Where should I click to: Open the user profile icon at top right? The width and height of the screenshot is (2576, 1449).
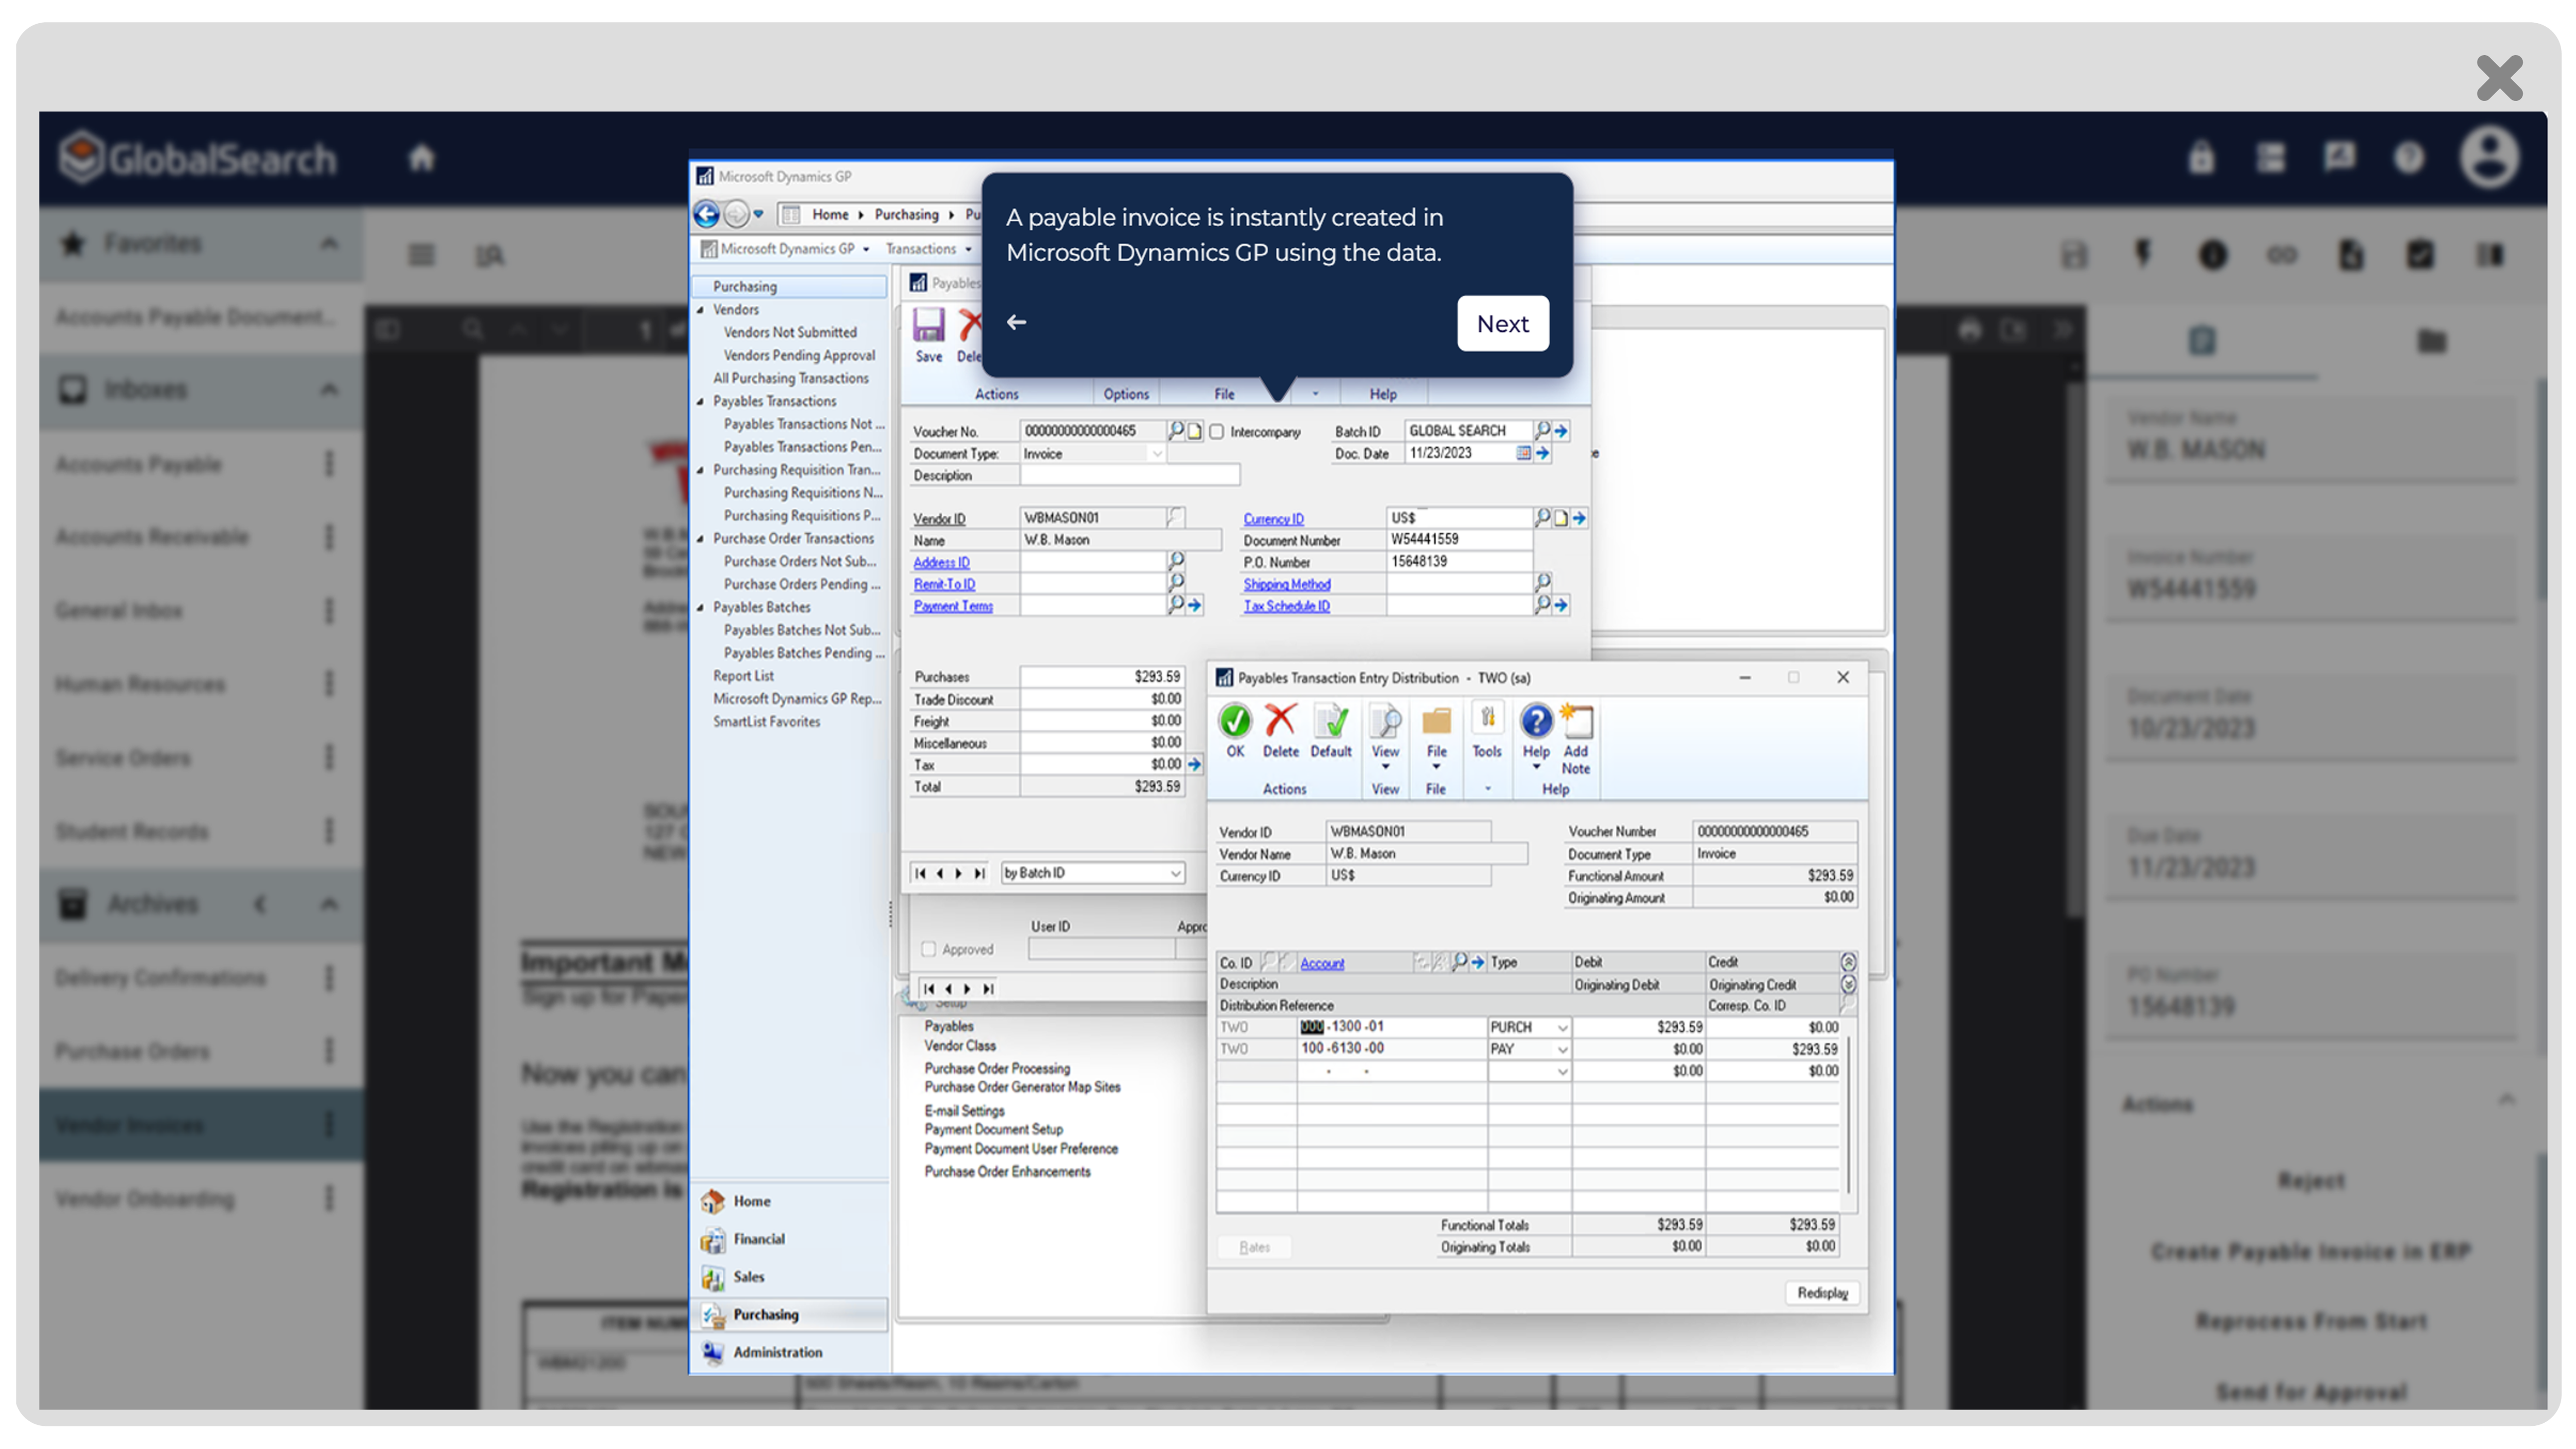pyautogui.click(x=2491, y=157)
